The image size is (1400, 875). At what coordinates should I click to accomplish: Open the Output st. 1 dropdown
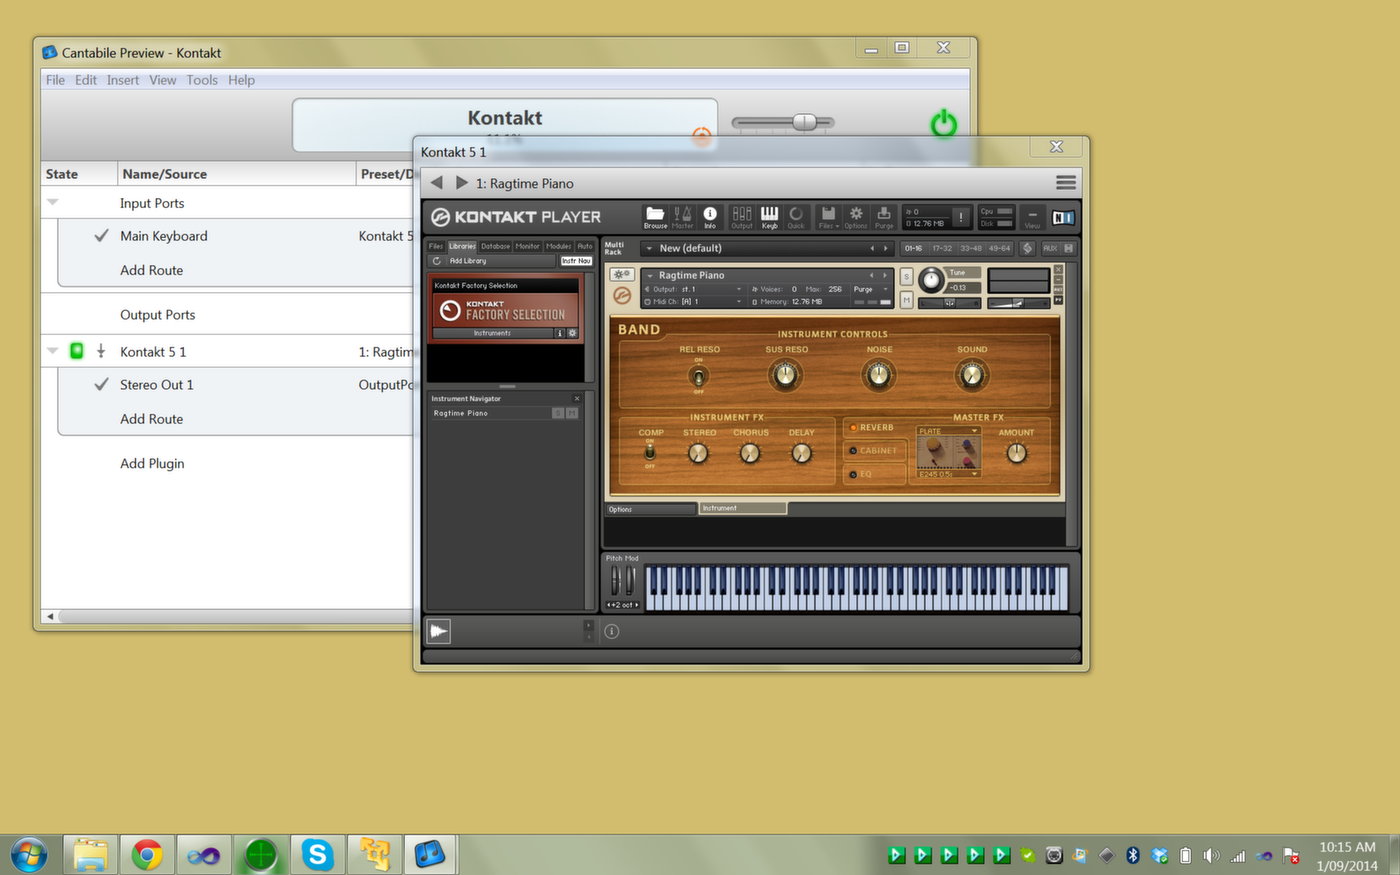(x=694, y=289)
